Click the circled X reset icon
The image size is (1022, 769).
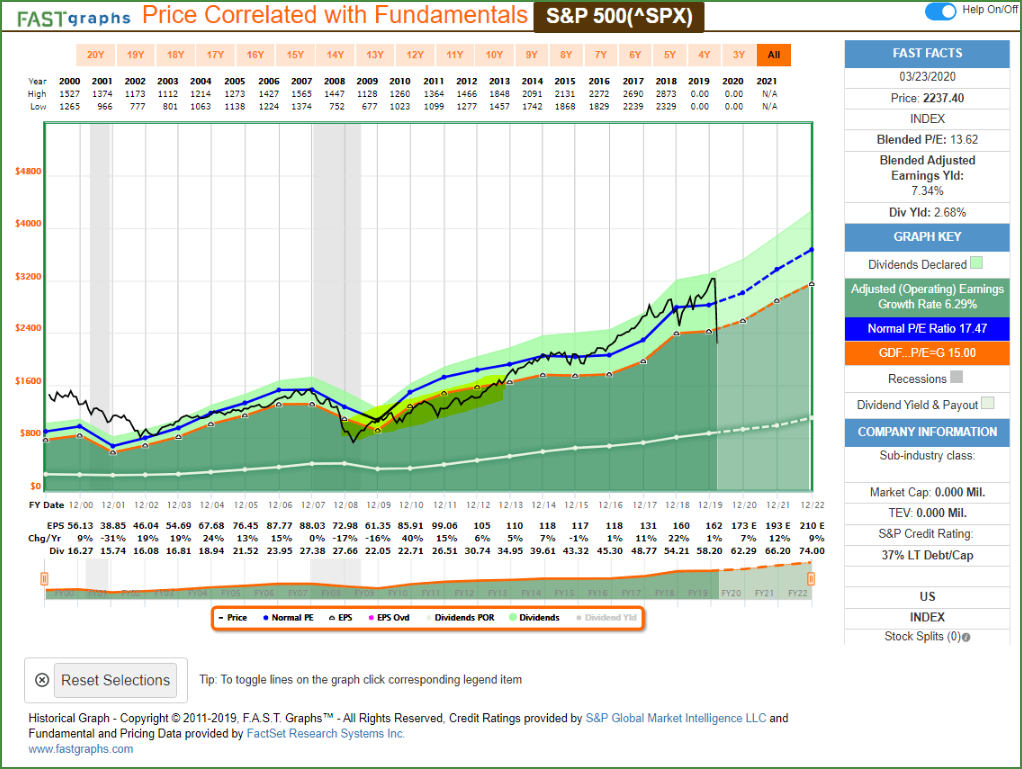click(x=41, y=680)
